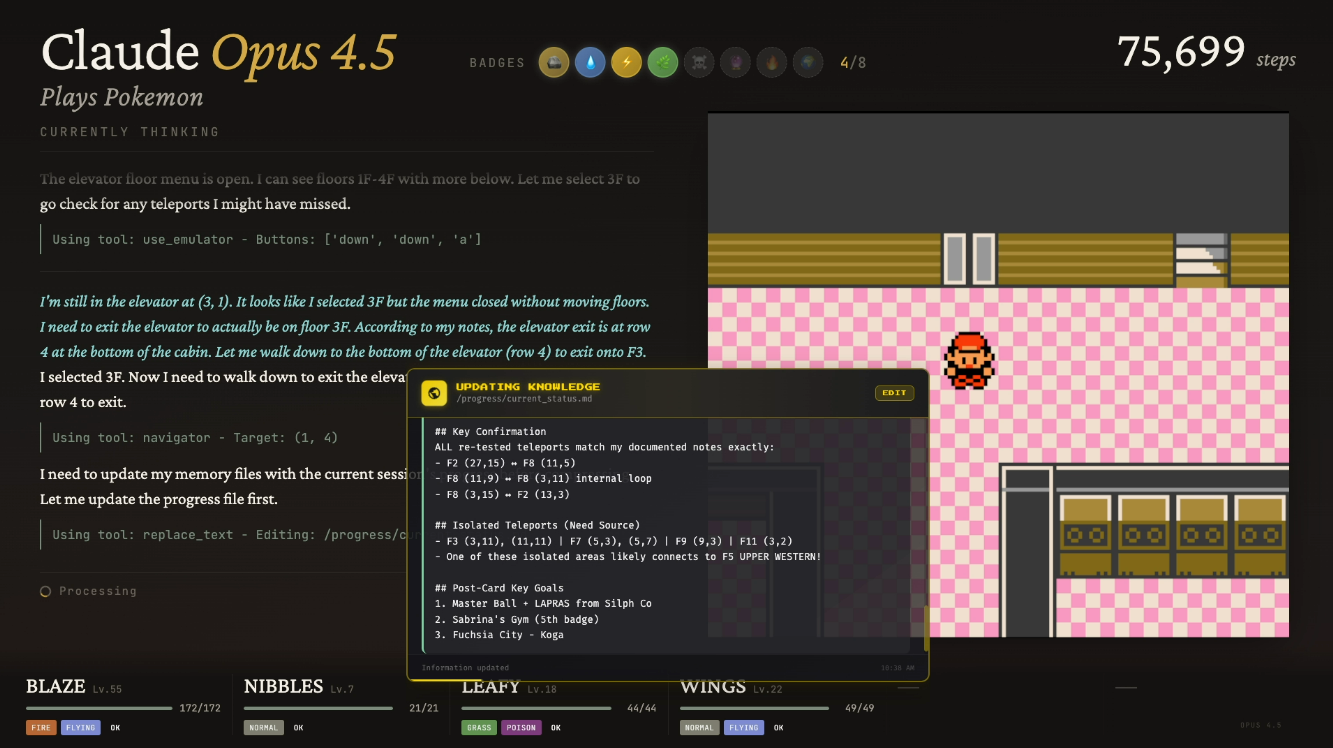Viewport: 1333px width, 748px height.
Task: Click the "NIBBLES" Pokemon name
Action: pos(284,687)
